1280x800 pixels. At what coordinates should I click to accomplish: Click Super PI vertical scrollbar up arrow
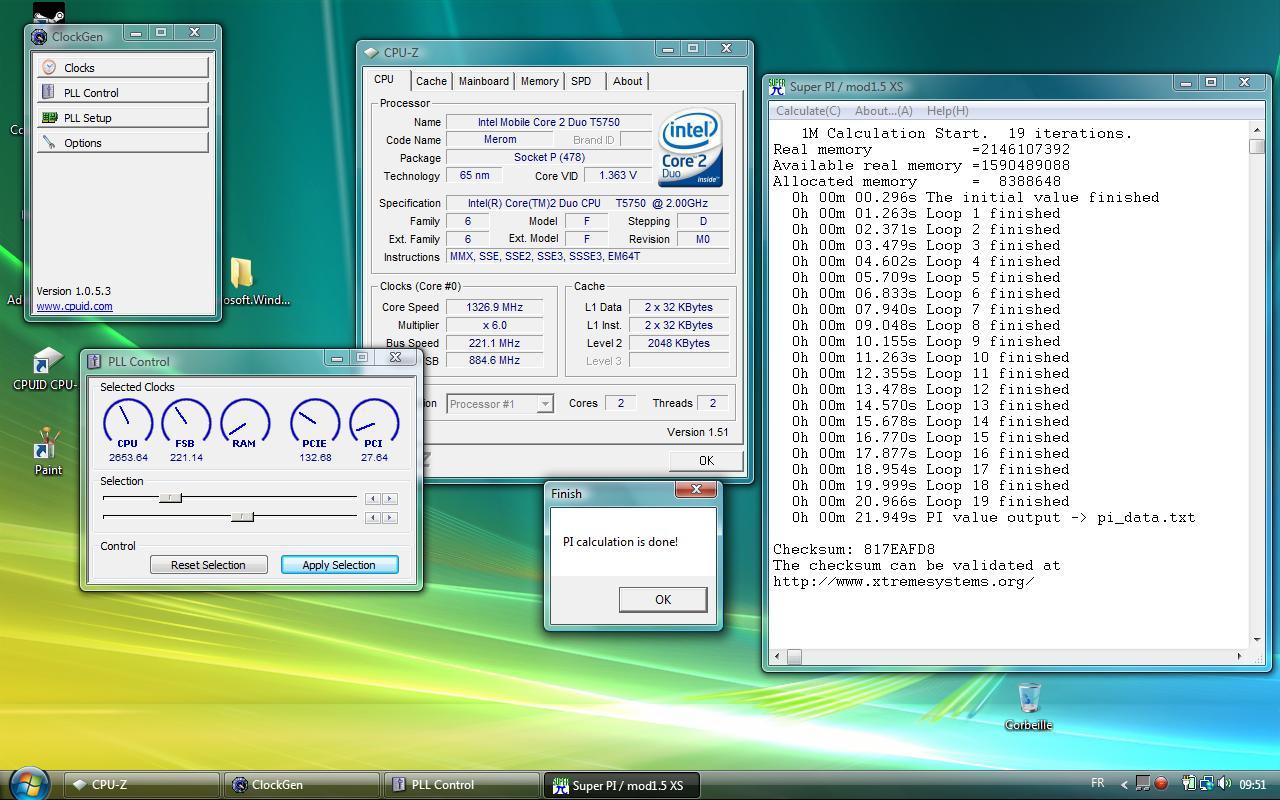coord(1257,130)
